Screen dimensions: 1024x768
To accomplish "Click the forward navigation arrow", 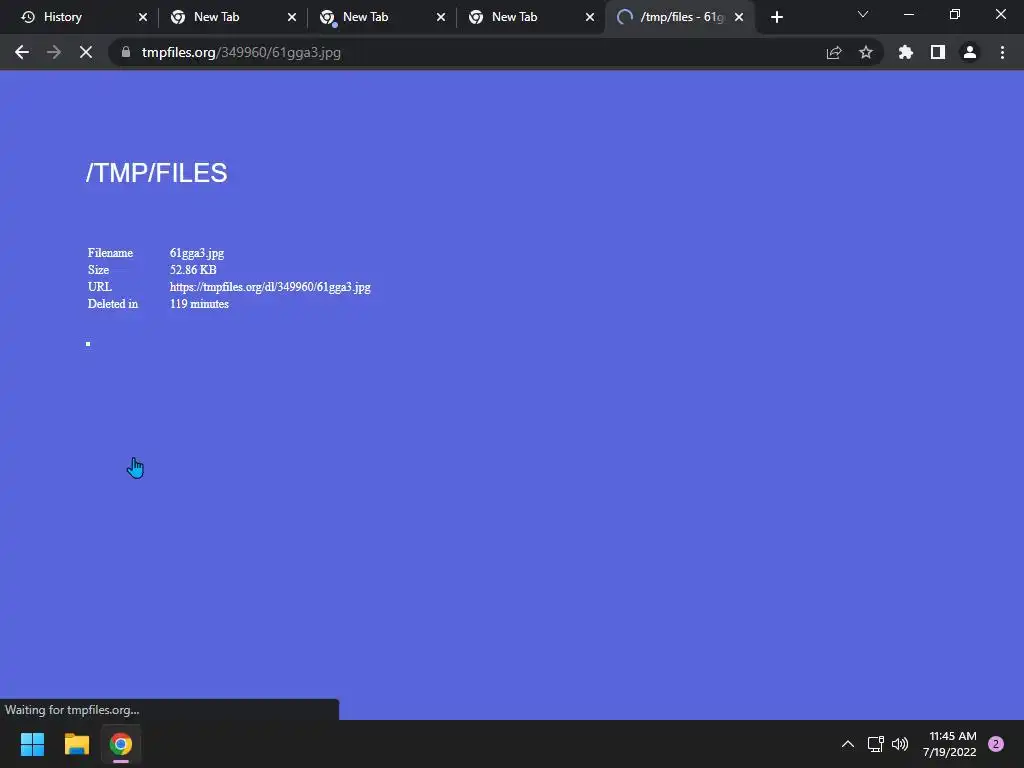I will tap(54, 52).
